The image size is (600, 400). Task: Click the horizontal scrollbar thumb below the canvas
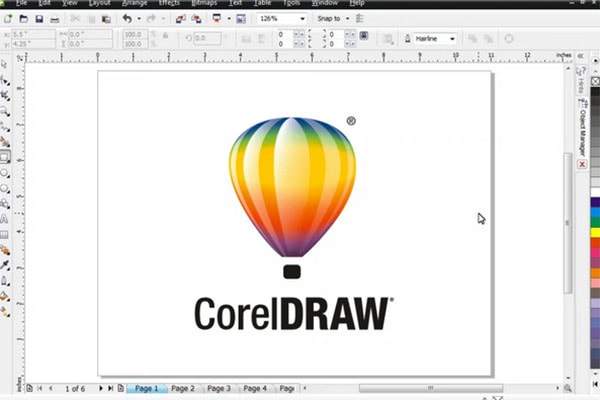pyautogui.click(x=430, y=388)
